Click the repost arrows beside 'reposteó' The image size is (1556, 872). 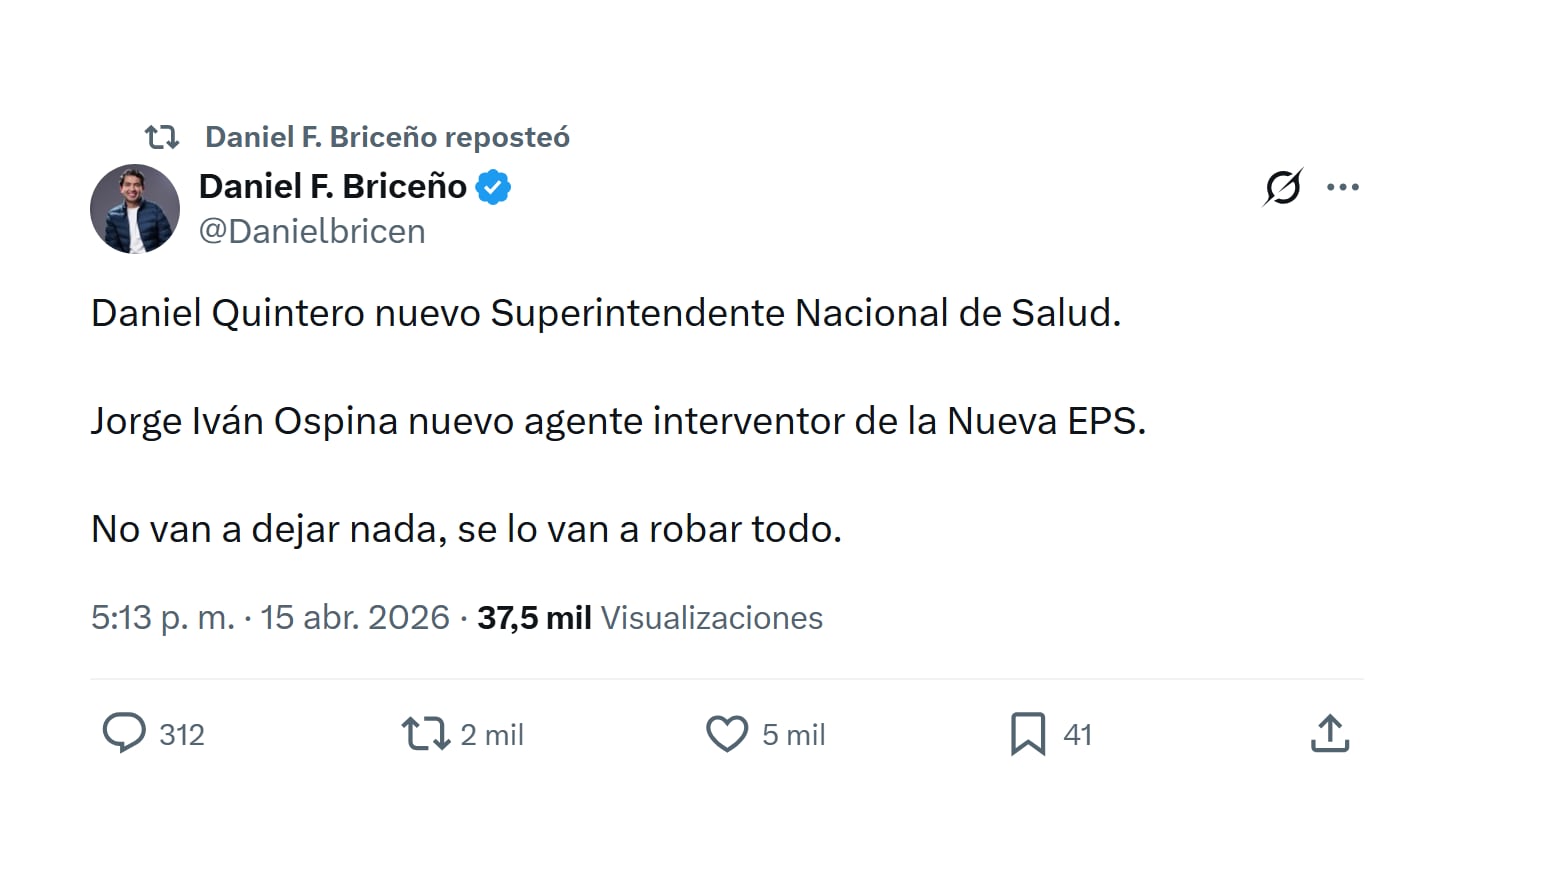tap(162, 136)
